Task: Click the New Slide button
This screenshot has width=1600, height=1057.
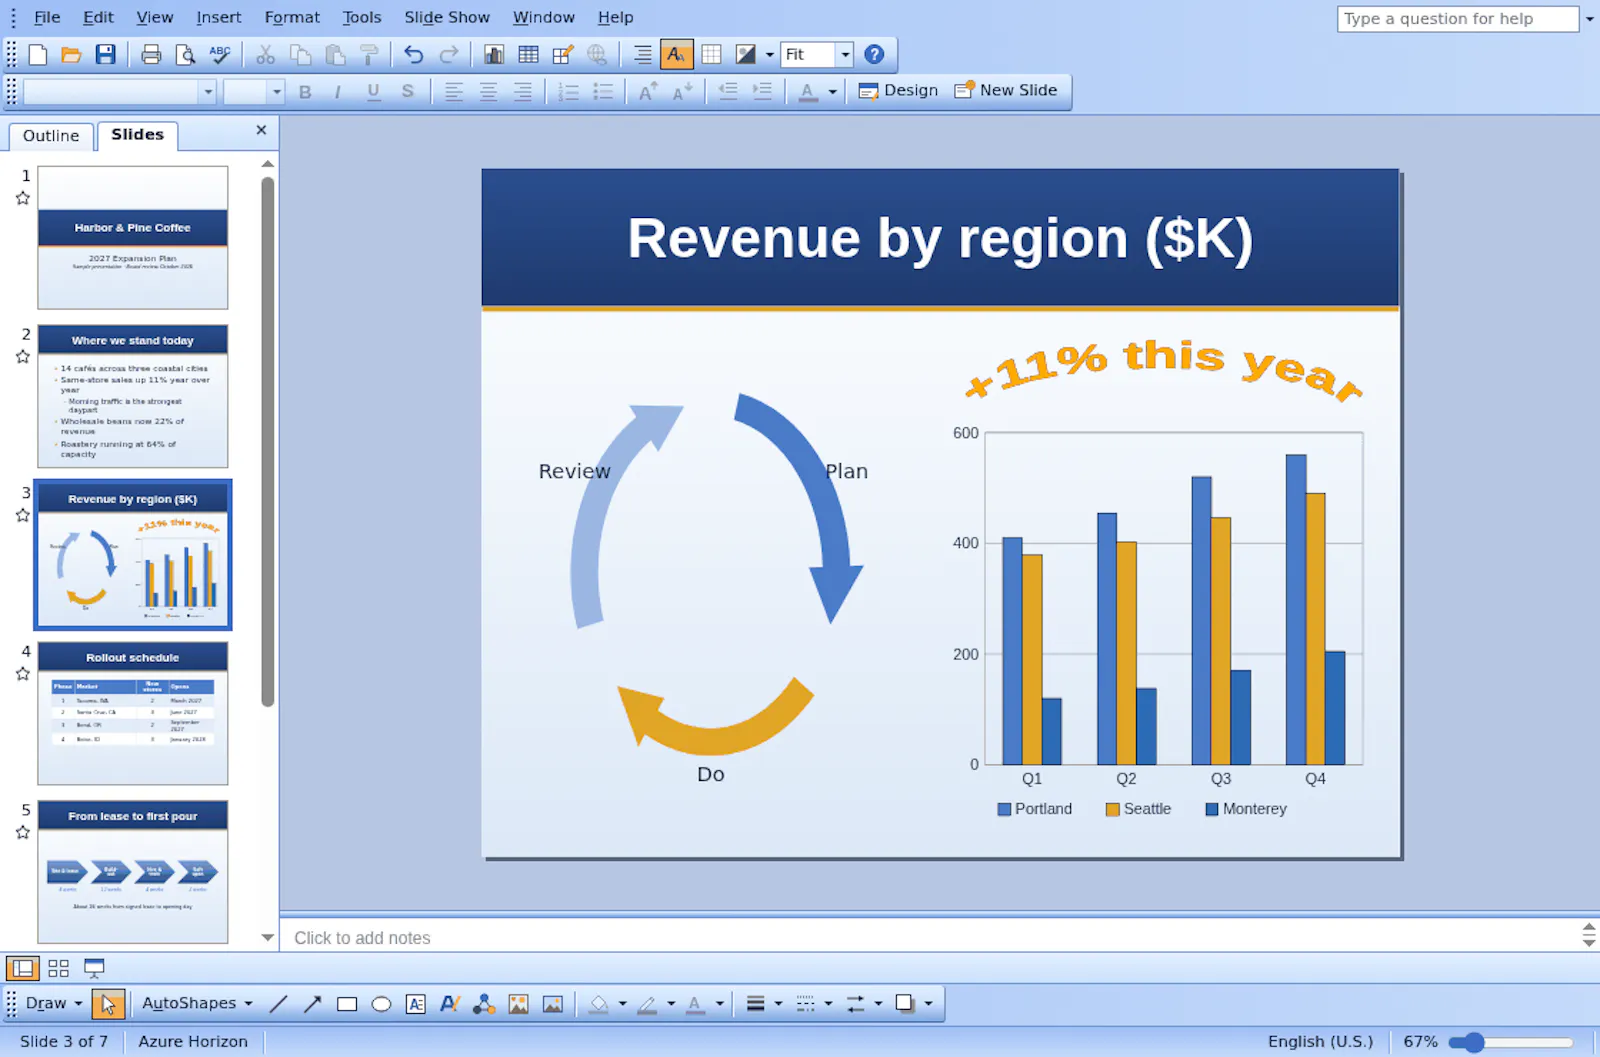Action: click(1006, 90)
